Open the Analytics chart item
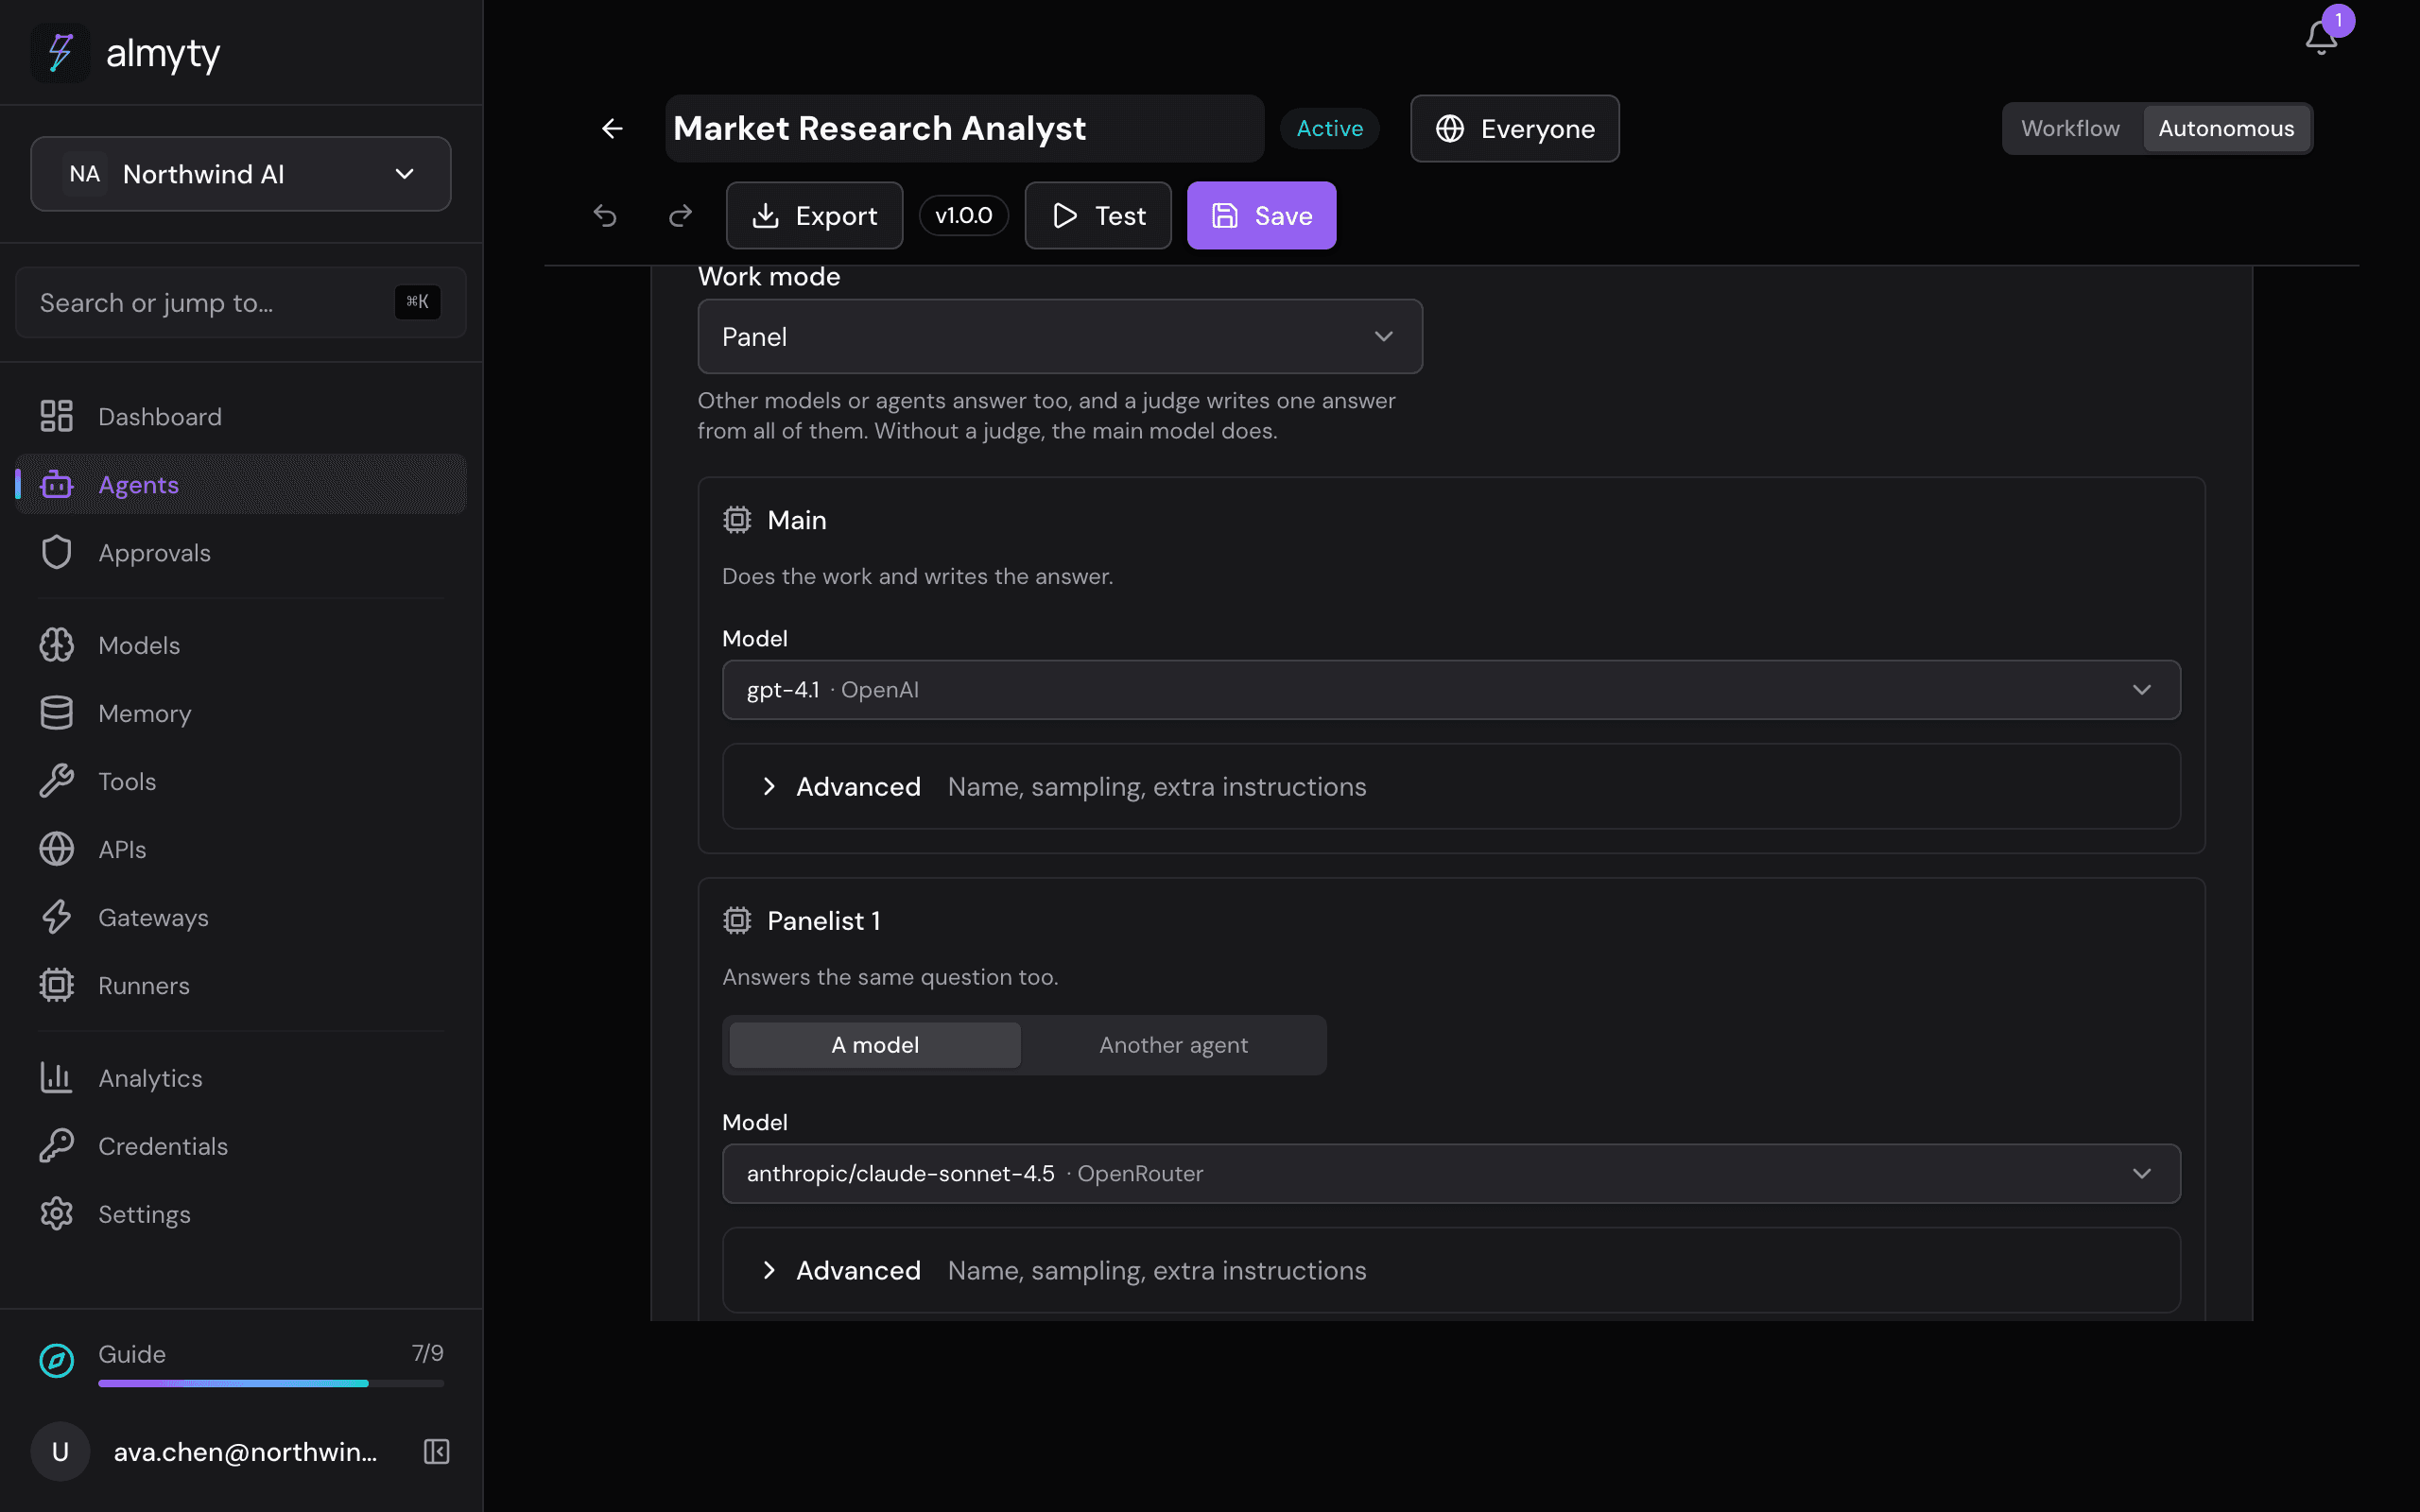The image size is (2420, 1512). 241,1078
